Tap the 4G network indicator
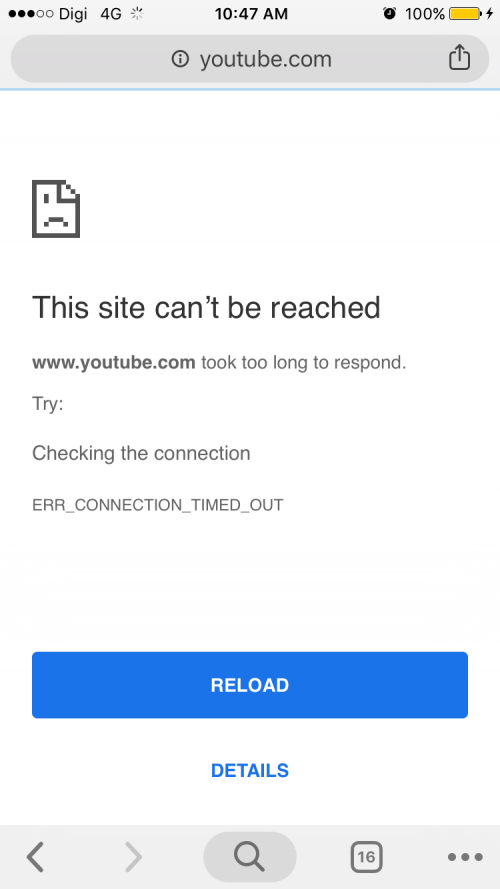 pos(111,14)
